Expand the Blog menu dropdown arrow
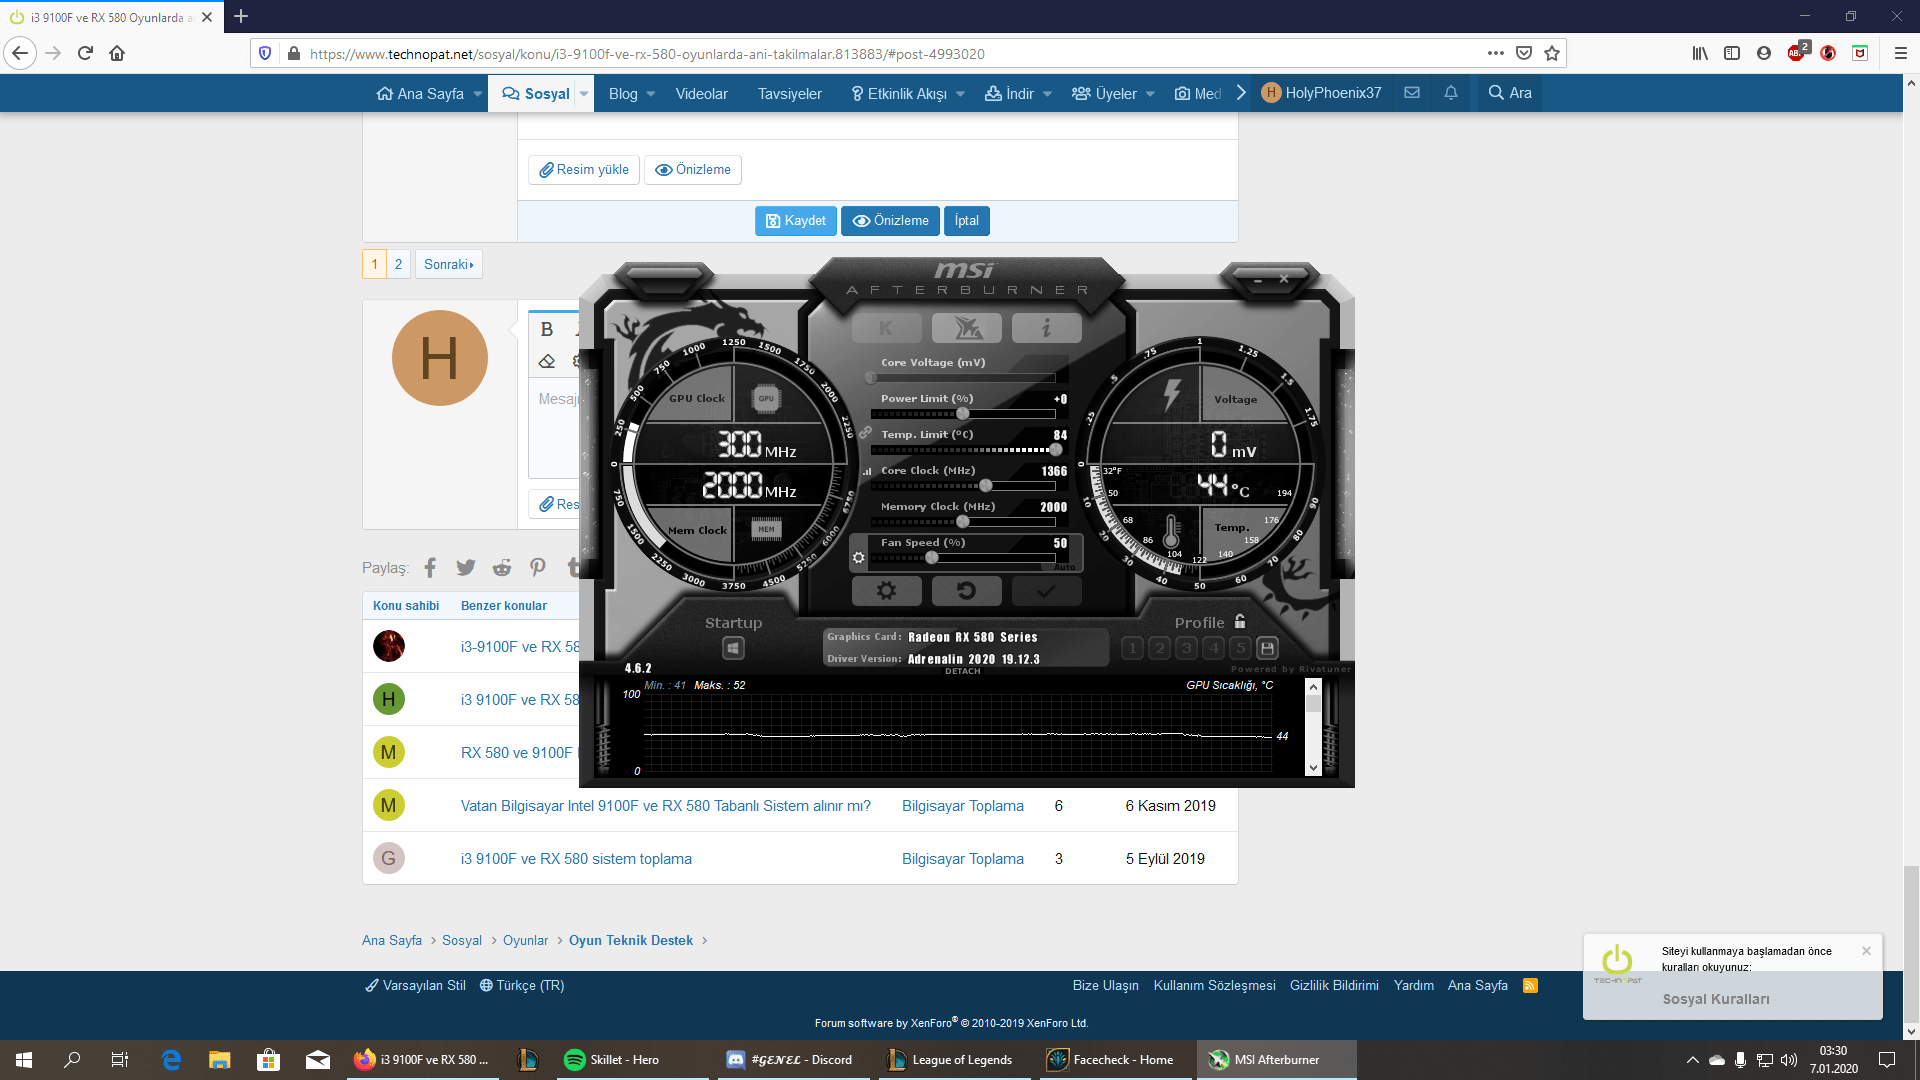The height and width of the screenshot is (1080, 1920). 651,94
